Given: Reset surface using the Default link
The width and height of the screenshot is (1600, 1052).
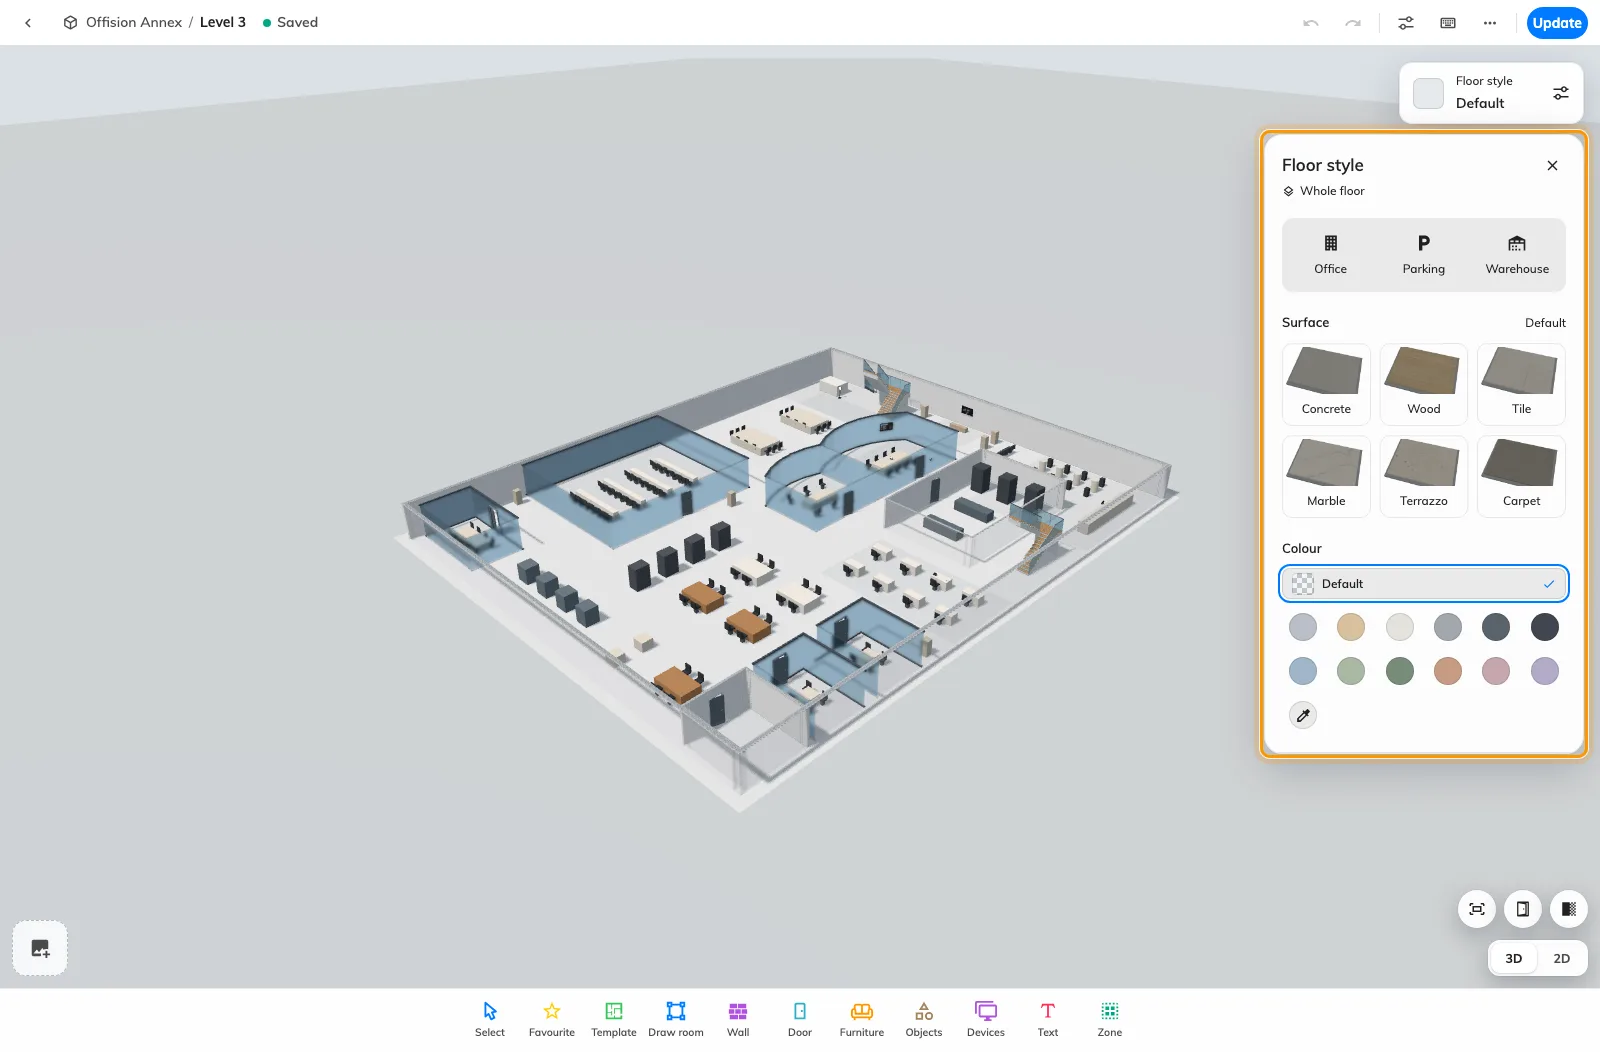Looking at the screenshot, I should [x=1545, y=323].
